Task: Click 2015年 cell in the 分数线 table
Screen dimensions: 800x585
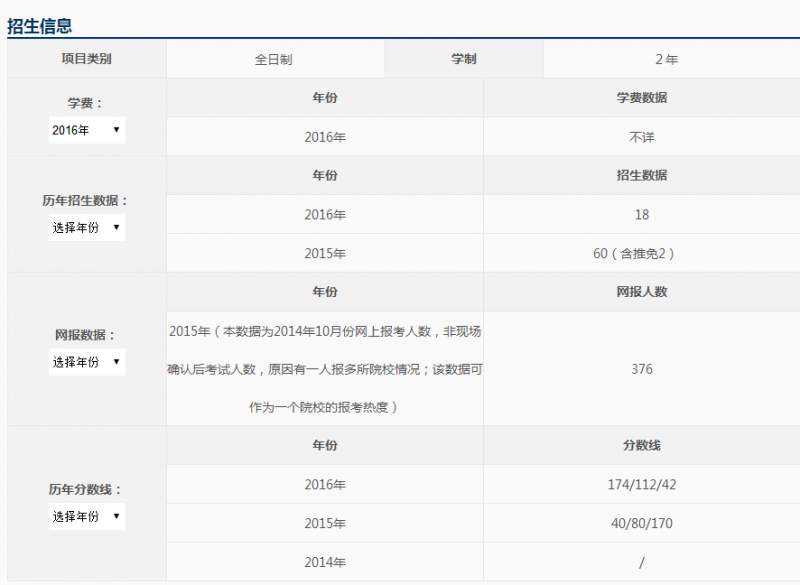Action: point(325,523)
